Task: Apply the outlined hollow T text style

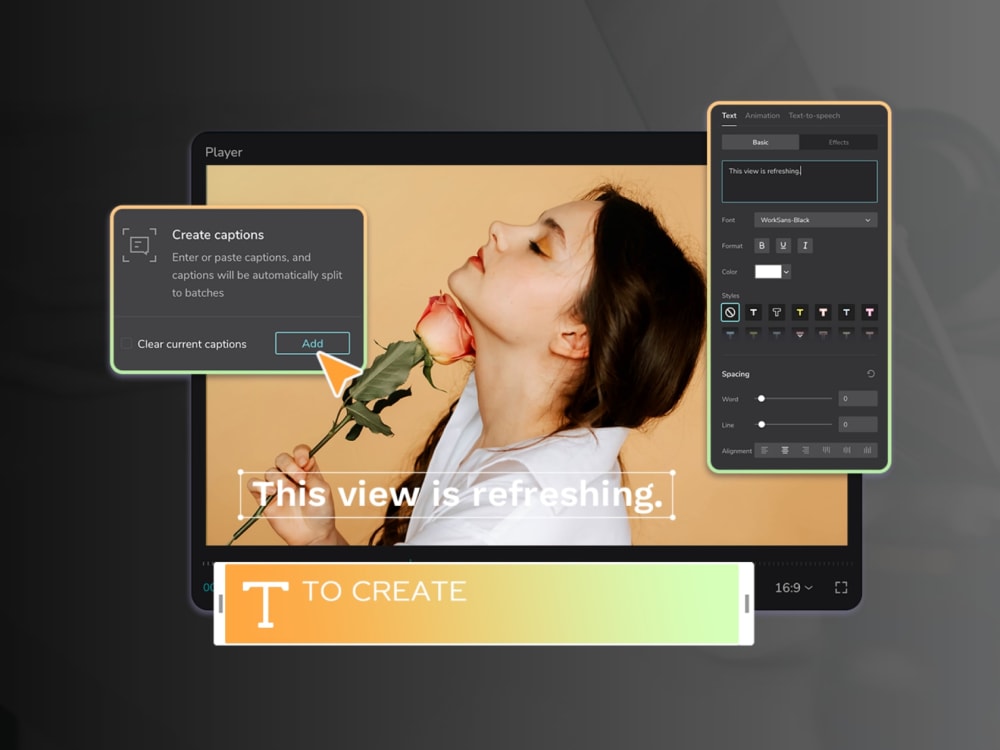Action: 777,312
